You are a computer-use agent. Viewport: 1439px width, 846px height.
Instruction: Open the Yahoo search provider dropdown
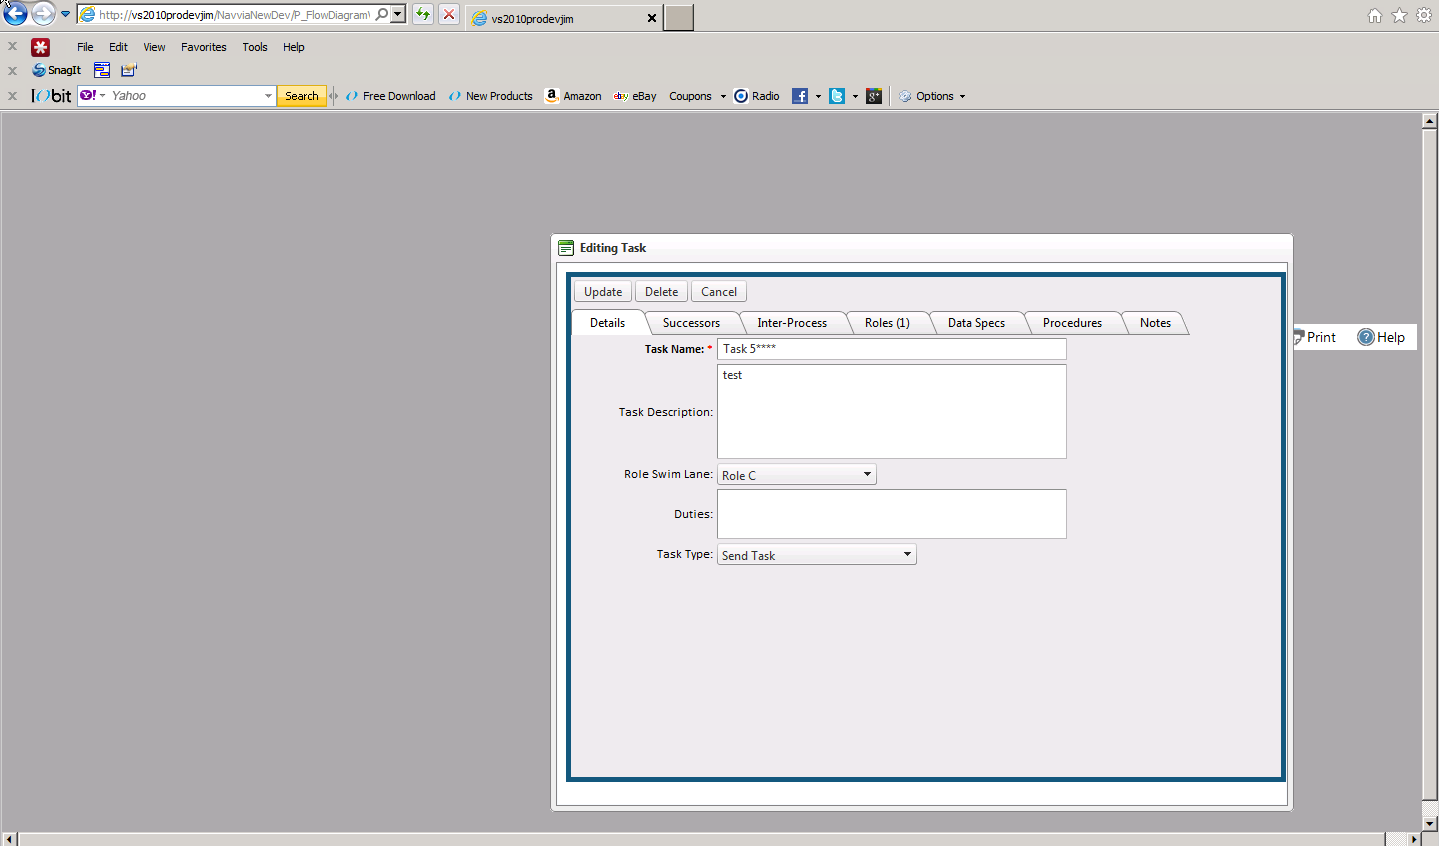point(93,96)
